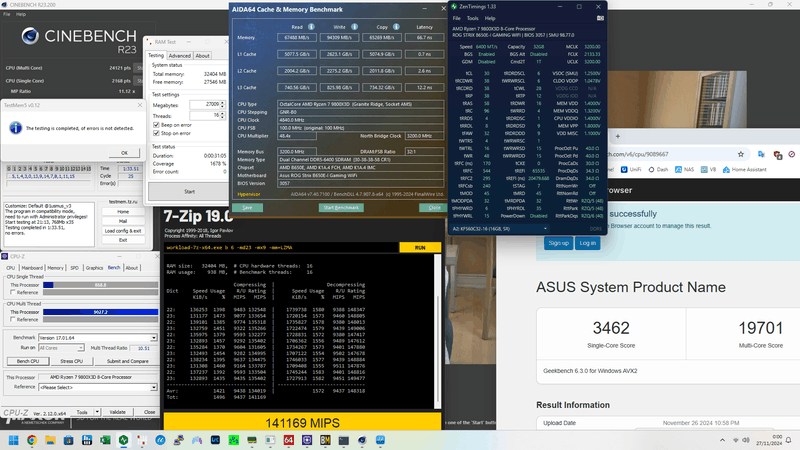Enable Reference under CPU Single Thread
Screen dimensions: 800x450
[12, 292]
